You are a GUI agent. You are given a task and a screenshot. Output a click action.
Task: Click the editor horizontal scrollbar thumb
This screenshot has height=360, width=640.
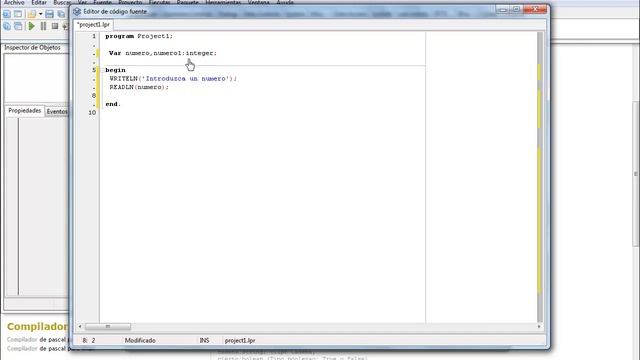pyautogui.click(x=108, y=327)
